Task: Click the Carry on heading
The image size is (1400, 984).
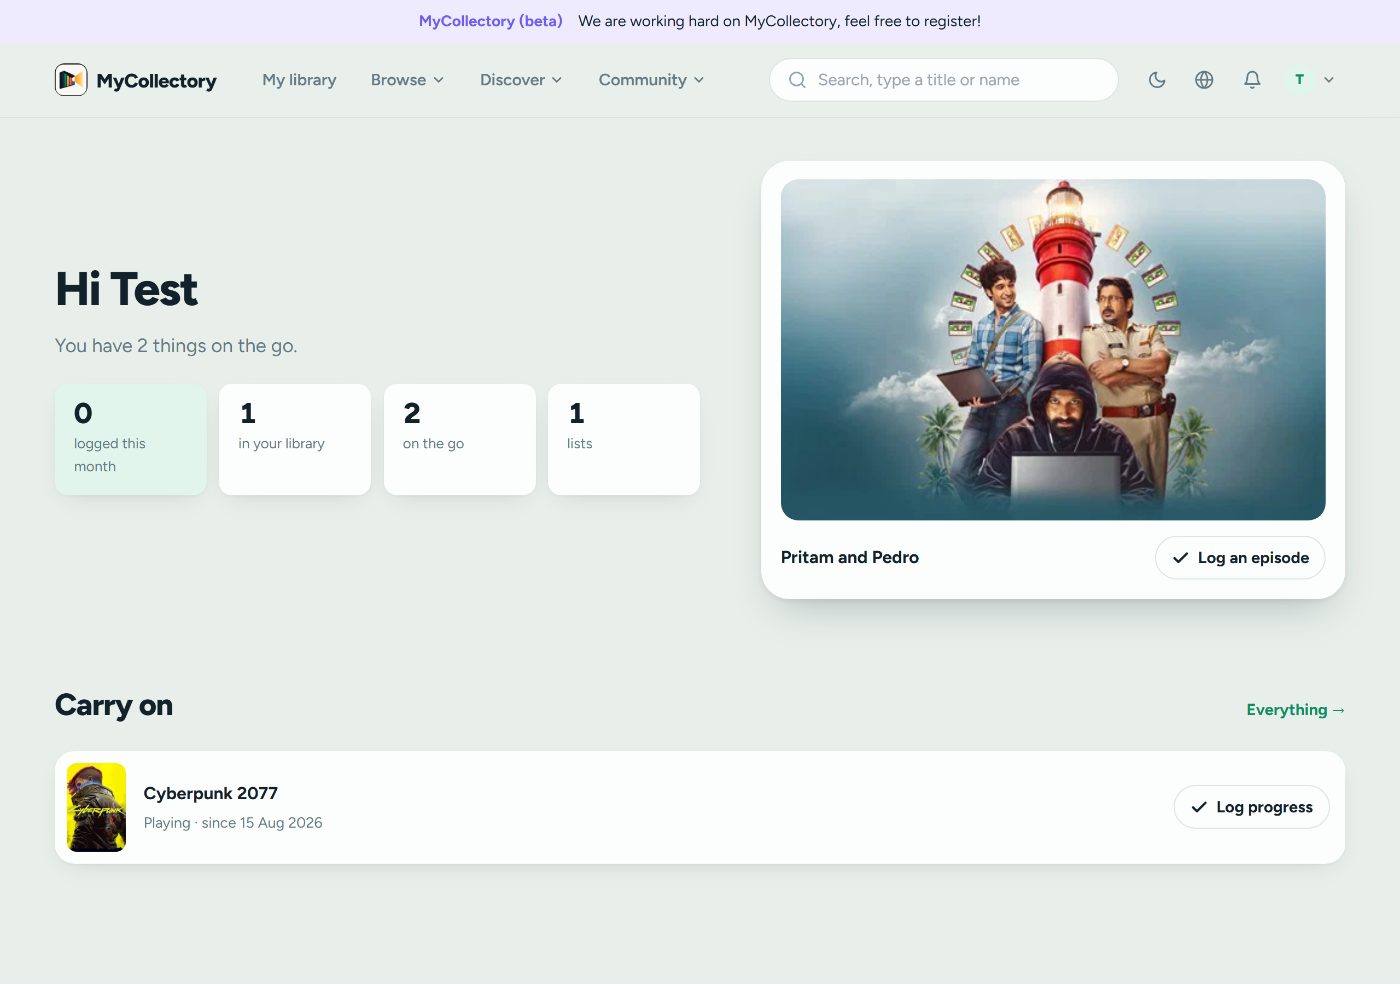Action: coord(114,706)
